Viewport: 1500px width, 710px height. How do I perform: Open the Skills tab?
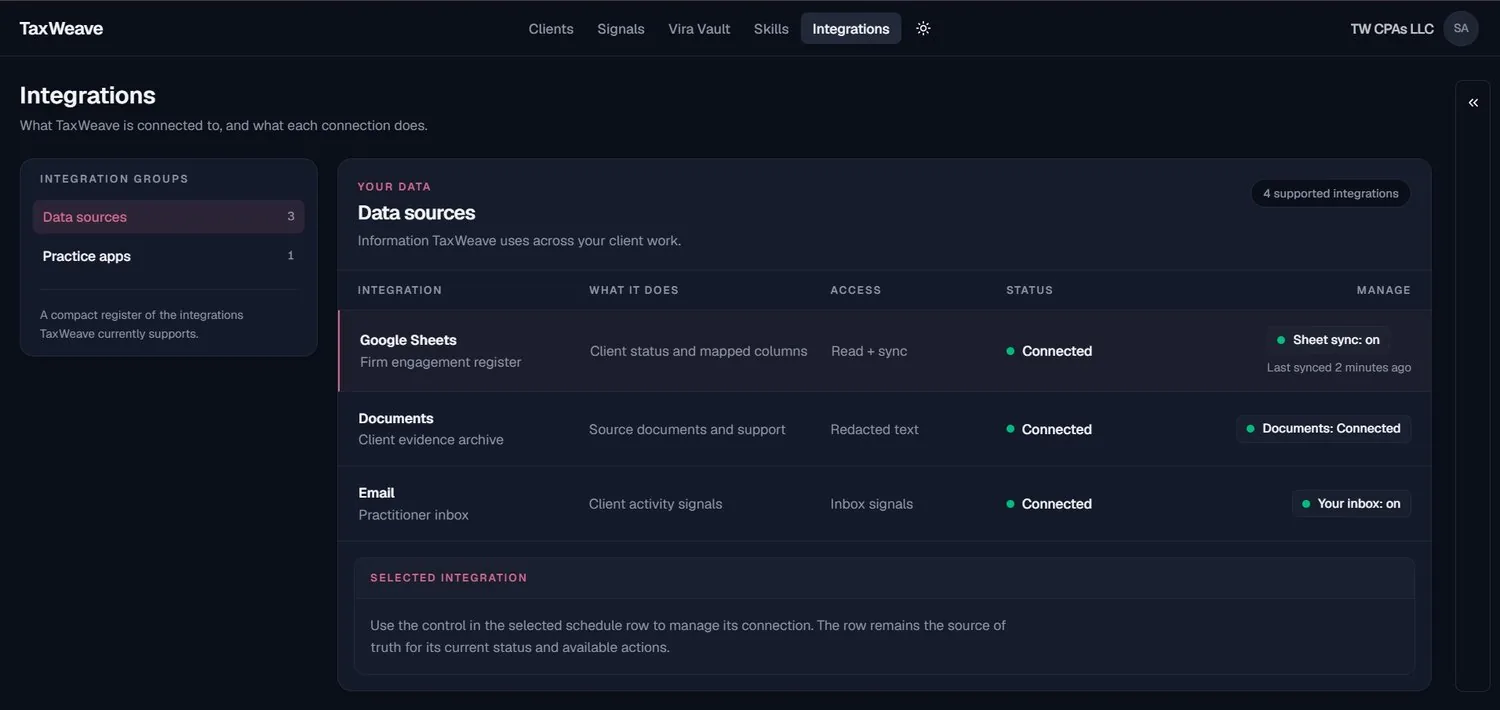(771, 29)
